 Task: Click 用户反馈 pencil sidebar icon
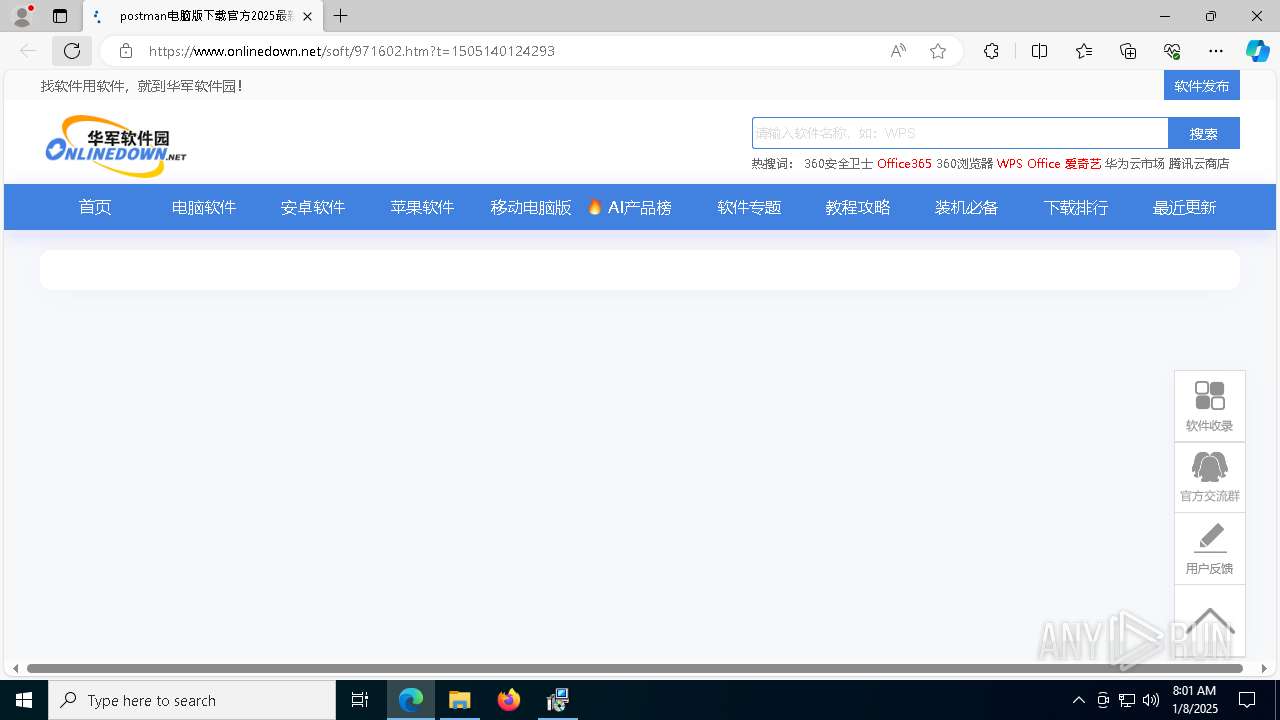1210,548
